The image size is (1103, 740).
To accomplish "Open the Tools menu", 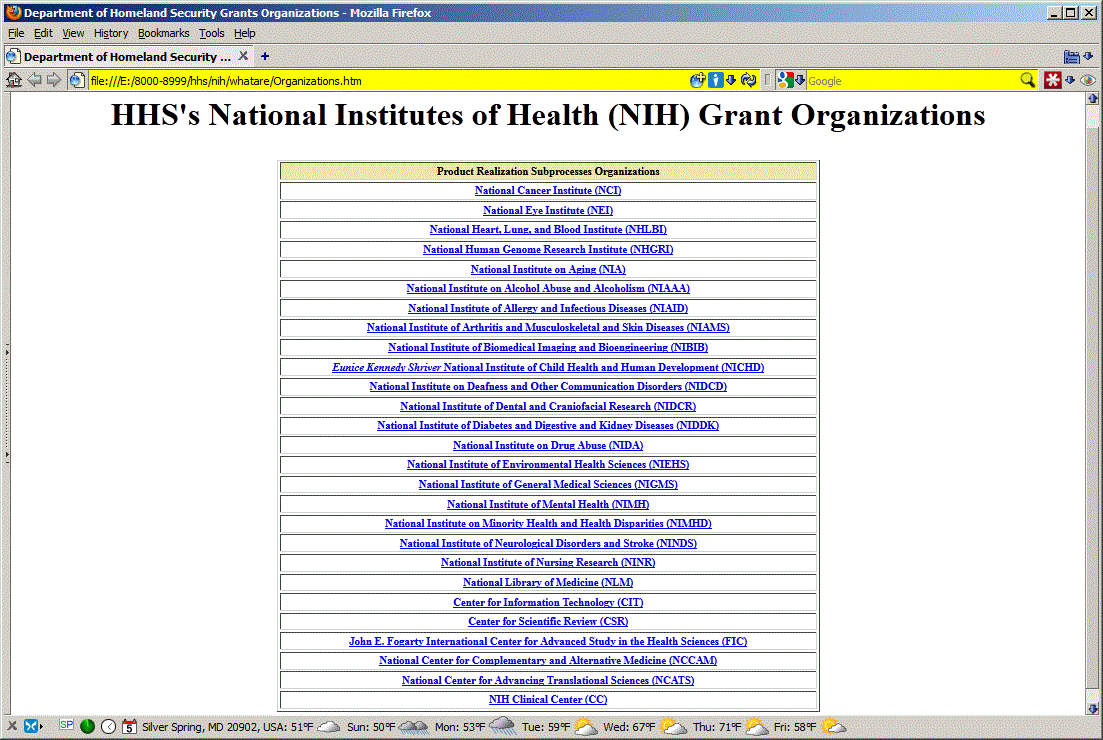I will point(211,33).
